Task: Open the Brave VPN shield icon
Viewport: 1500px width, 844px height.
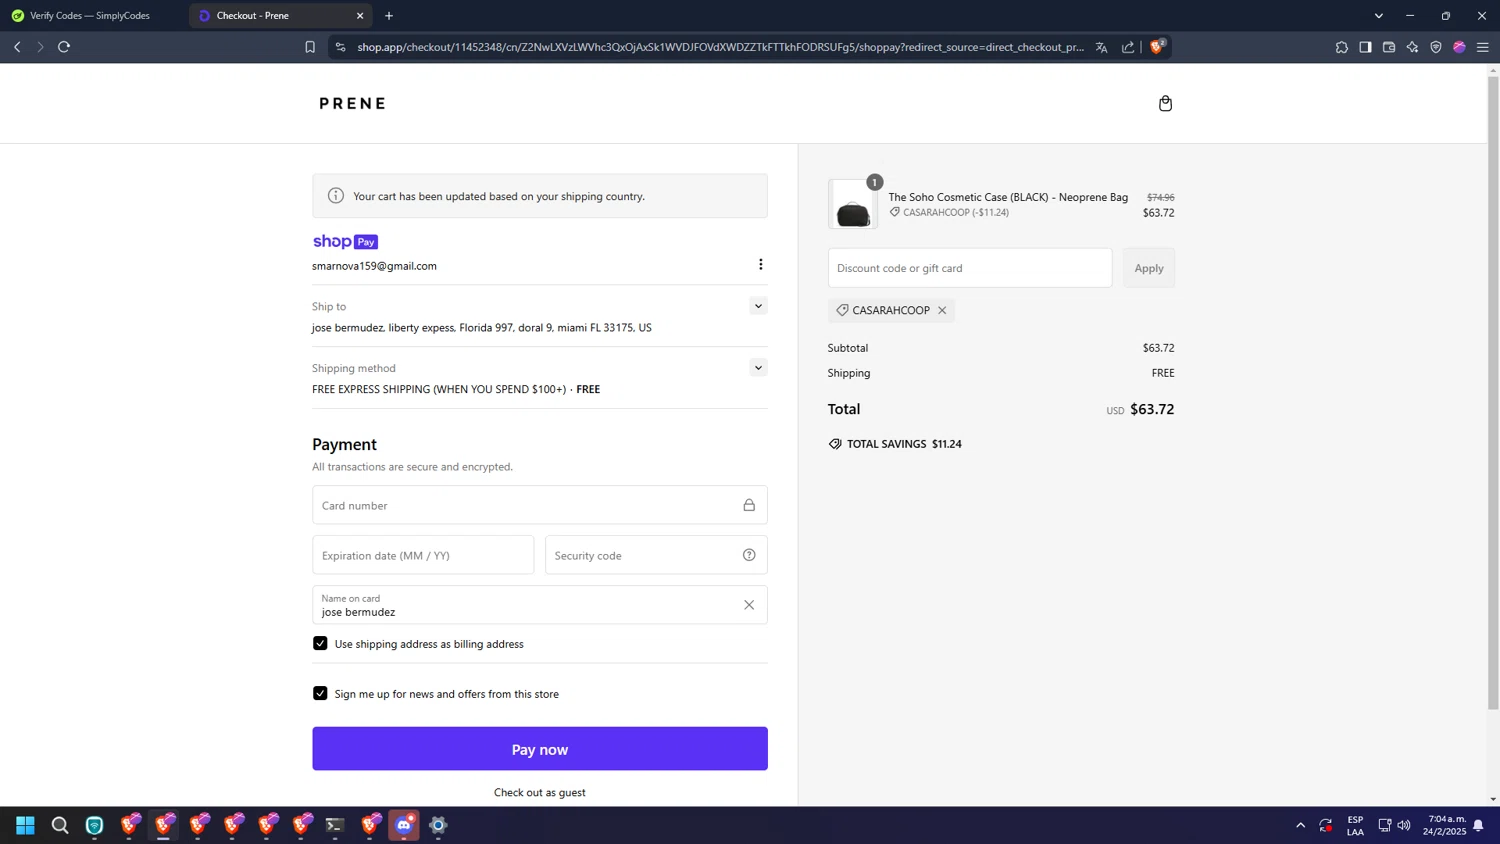Action: (1436, 47)
